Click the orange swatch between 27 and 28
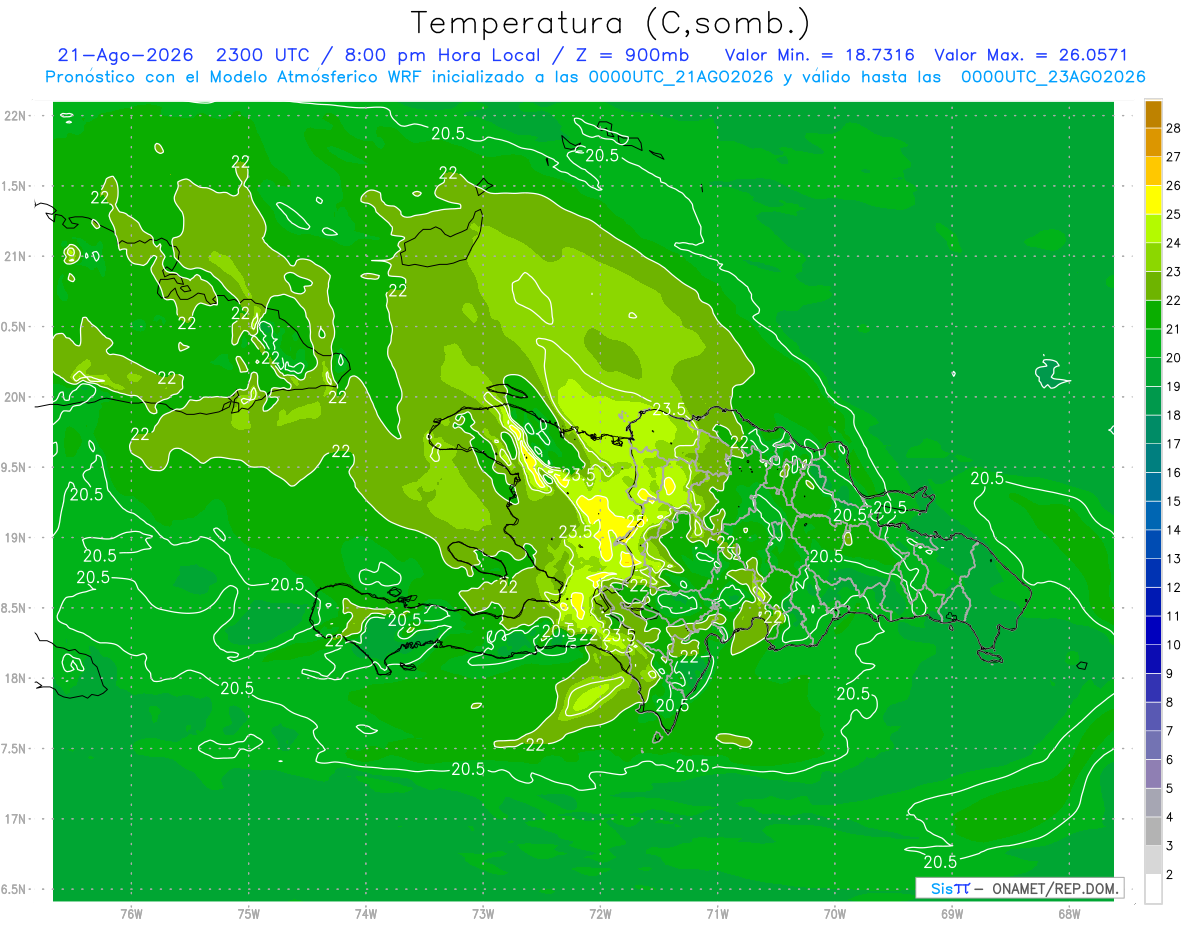 pyautogui.click(x=1153, y=142)
